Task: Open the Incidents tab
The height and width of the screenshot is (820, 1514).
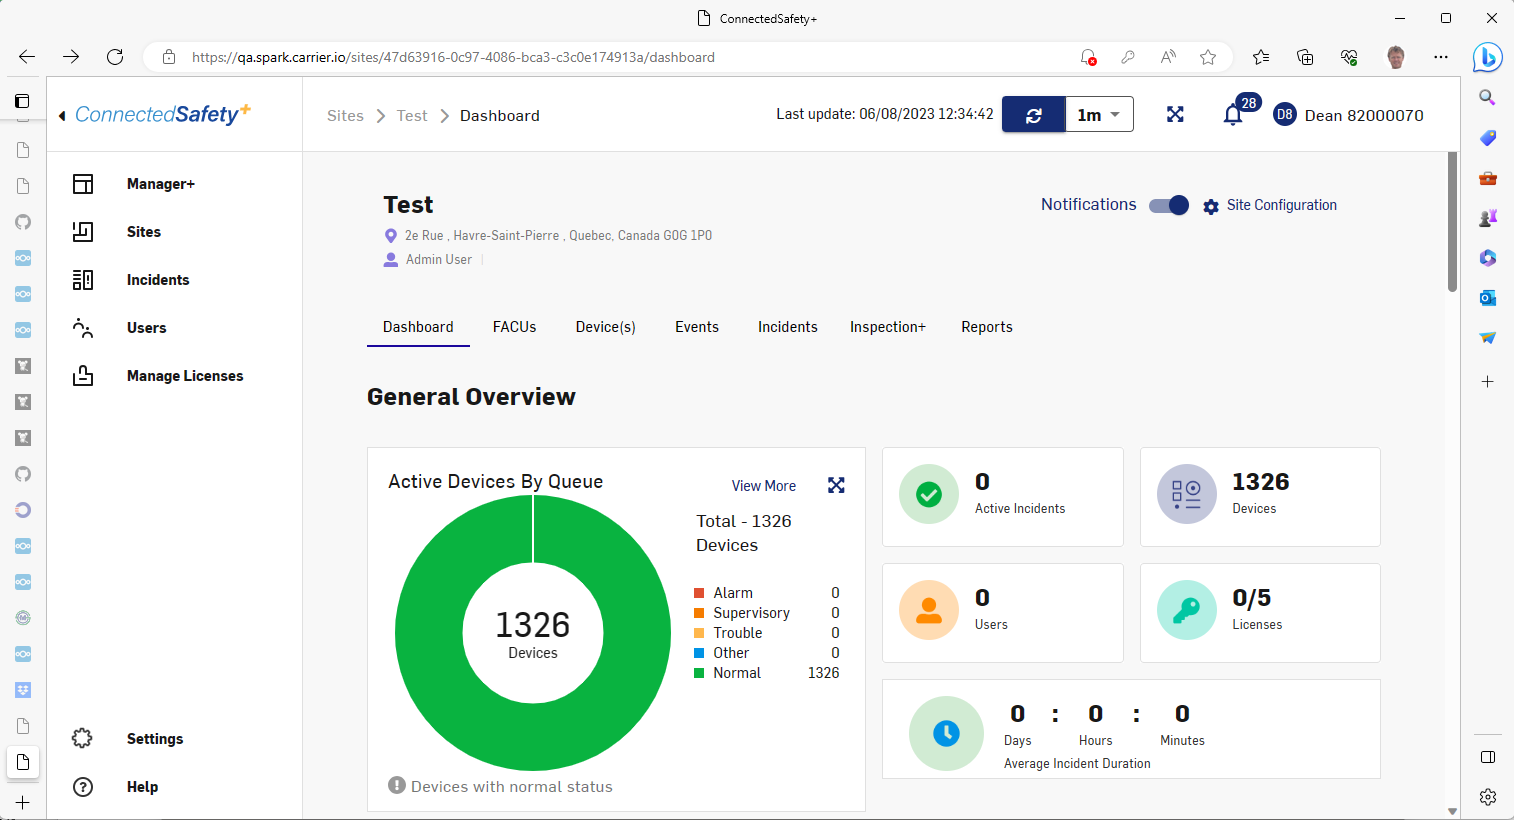Action: click(x=788, y=327)
